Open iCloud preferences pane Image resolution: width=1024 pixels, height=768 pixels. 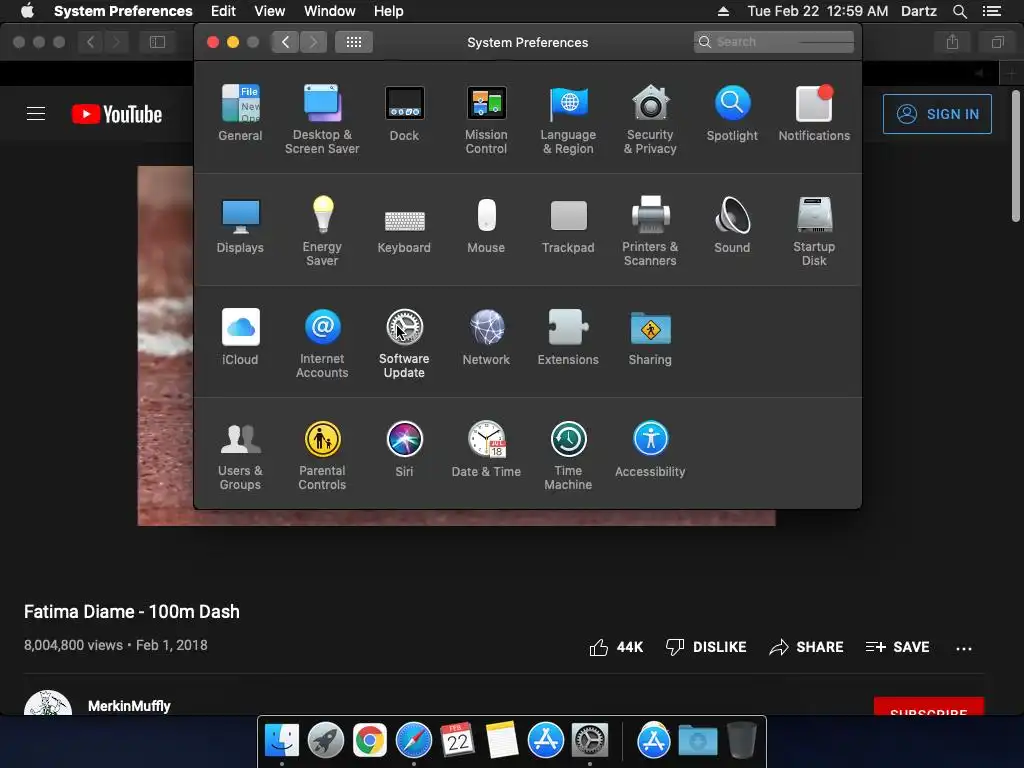pos(240,337)
